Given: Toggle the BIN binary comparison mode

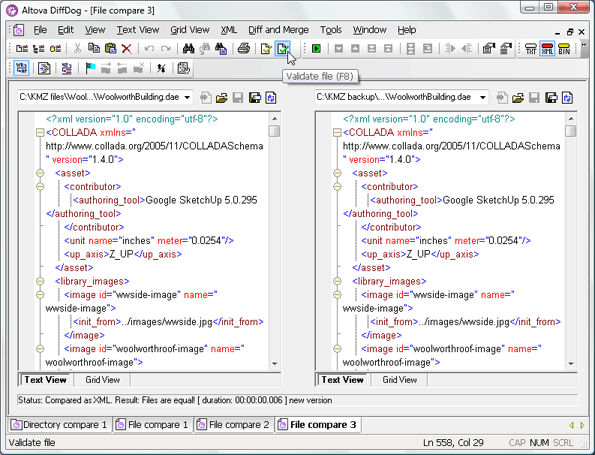Looking at the screenshot, I should [x=564, y=49].
